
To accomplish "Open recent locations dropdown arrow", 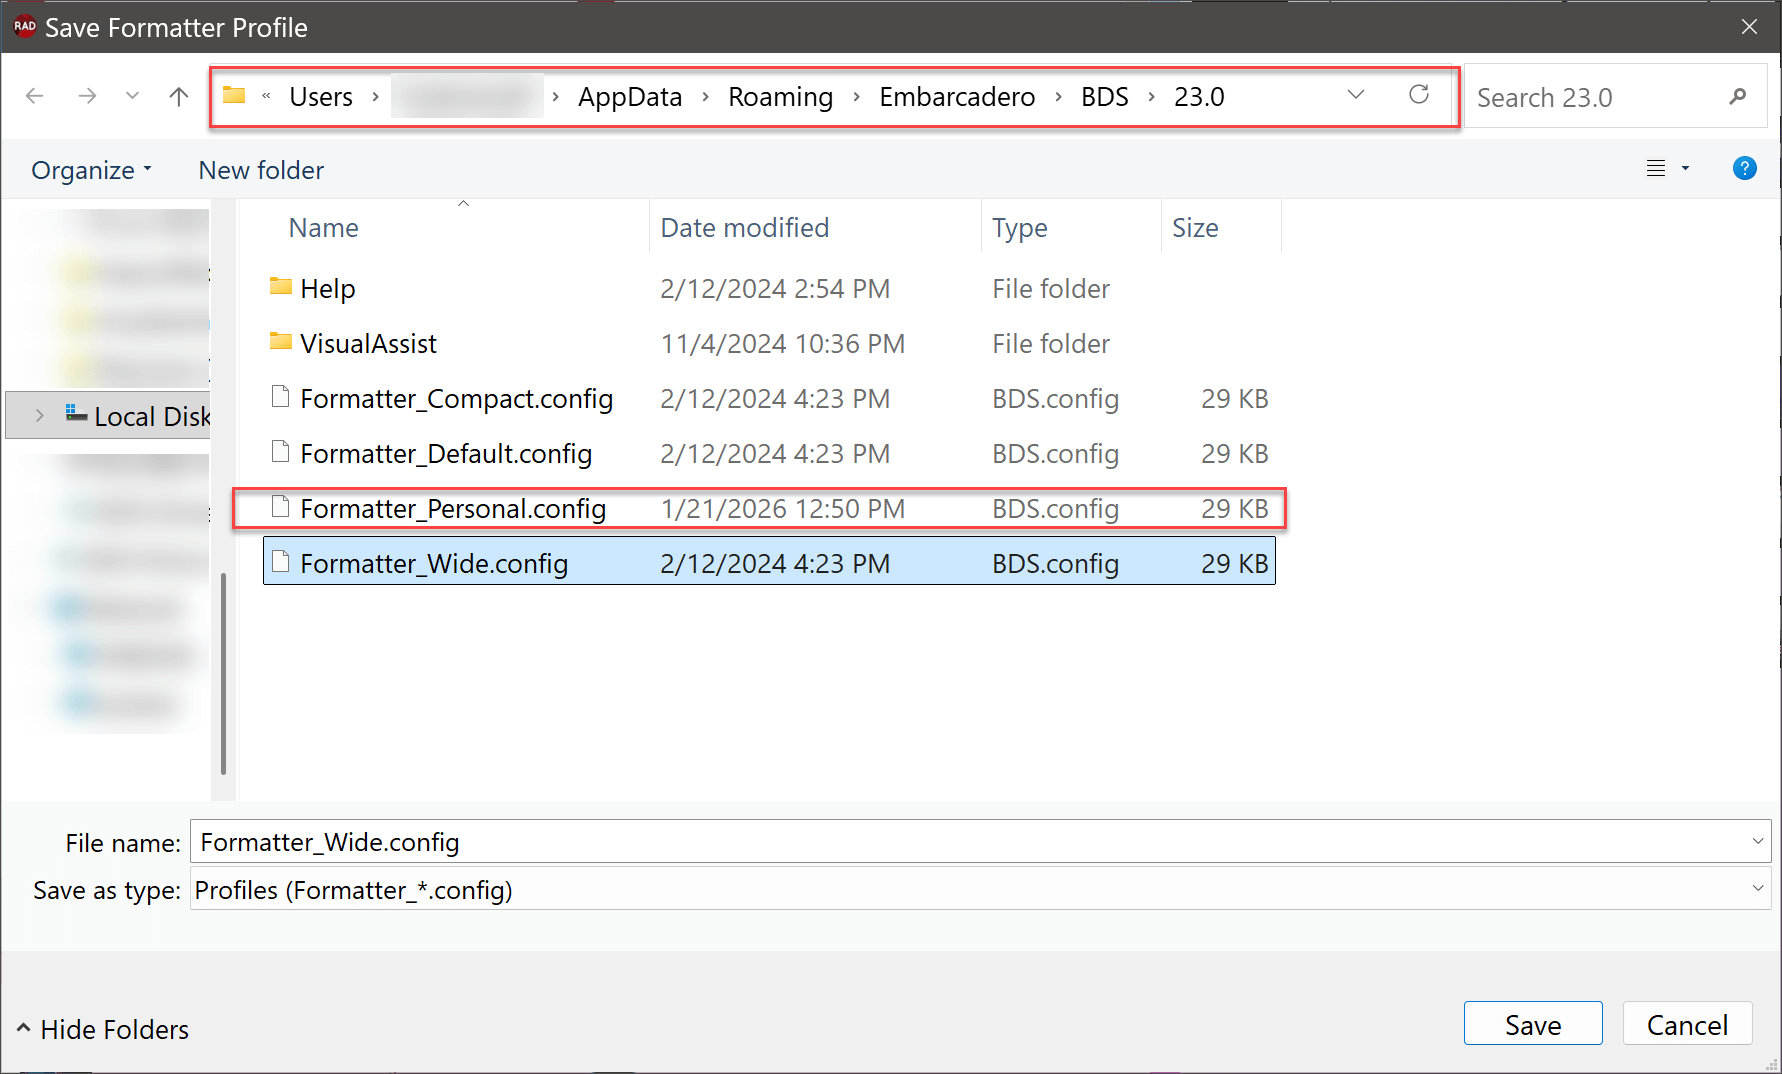I will [132, 96].
